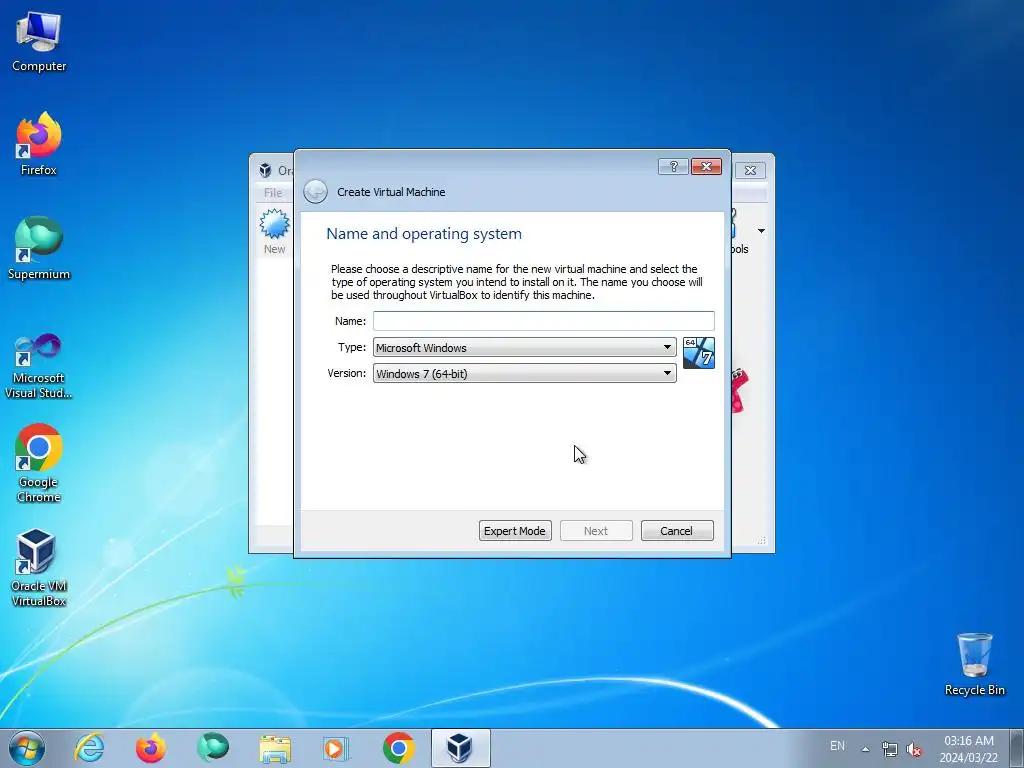
Task: Launch Google Chrome from the taskbar
Action: point(398,748)
